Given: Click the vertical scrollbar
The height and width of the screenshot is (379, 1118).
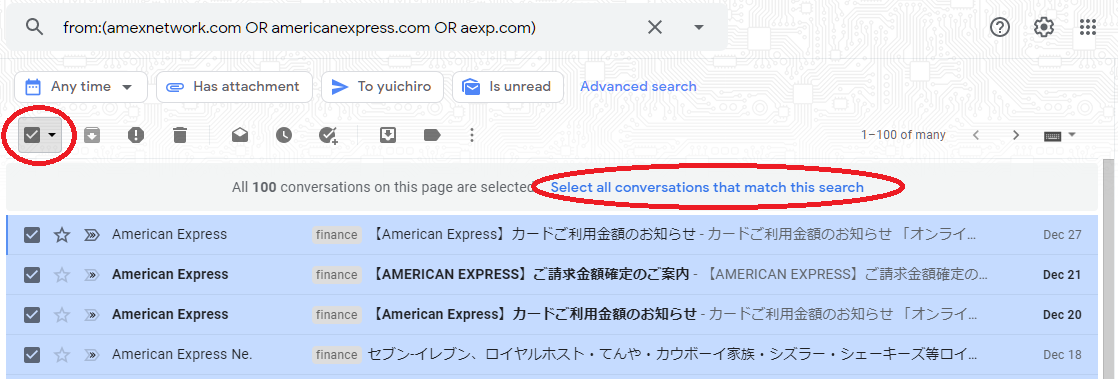Looking at the screenshot, I should 1109,269.
